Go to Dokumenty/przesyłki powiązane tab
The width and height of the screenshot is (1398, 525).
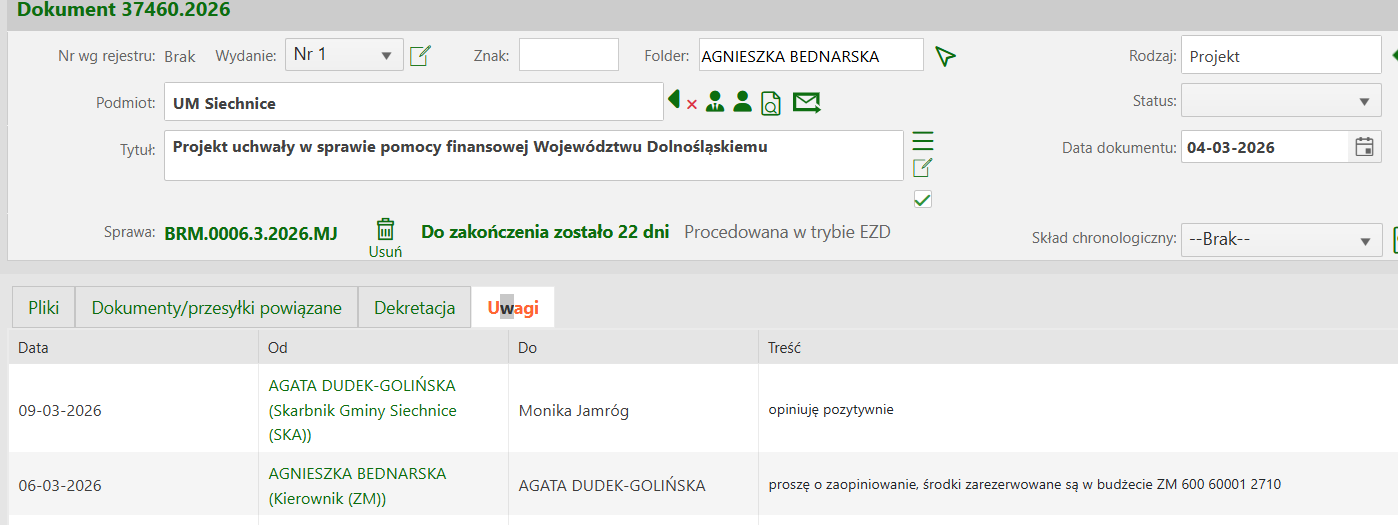point(216,308)
